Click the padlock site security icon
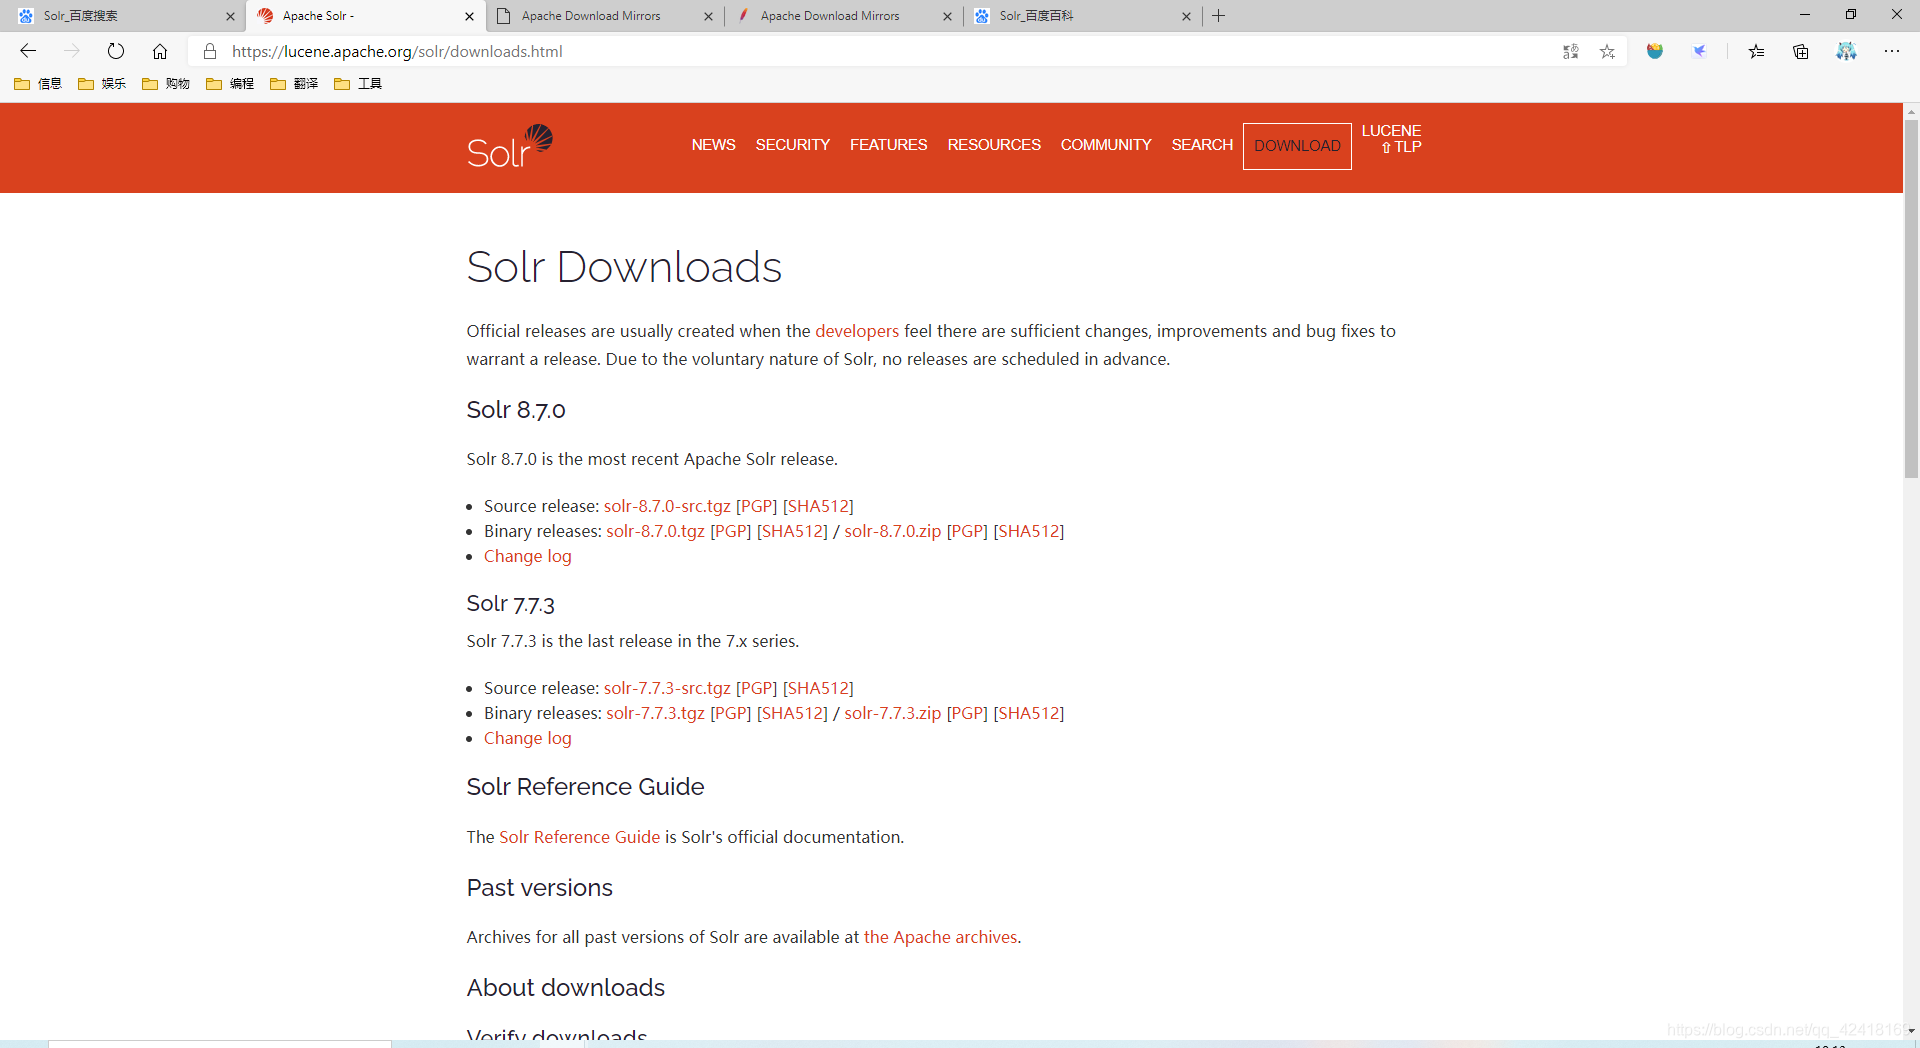The image size is (1920, 1048). [210, 51]
